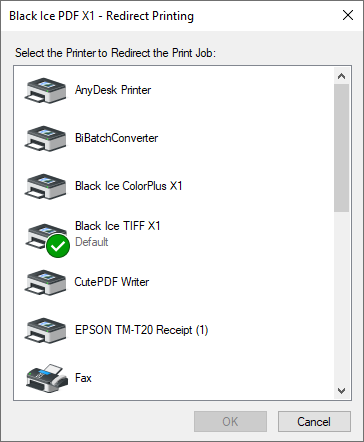Image resolution: width=364 pixels, height=442 pixels.
Task: Pick the EPSON TM-T20 Receipt printer icon
Action: click(x=45, y=330)
